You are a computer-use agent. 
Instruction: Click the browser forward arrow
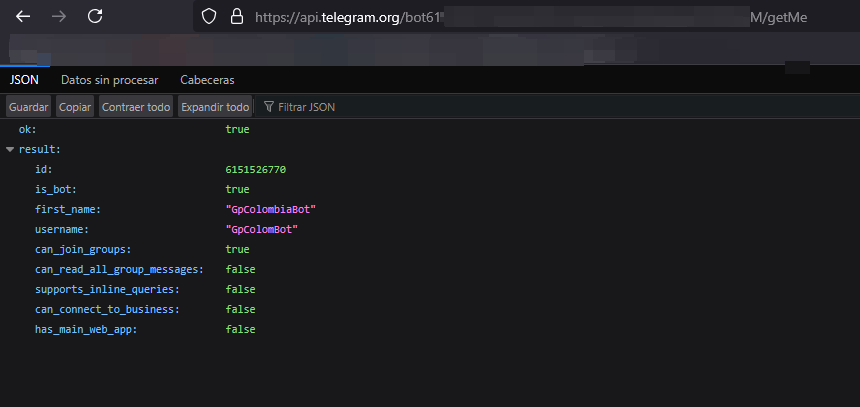tap(59, 17)
